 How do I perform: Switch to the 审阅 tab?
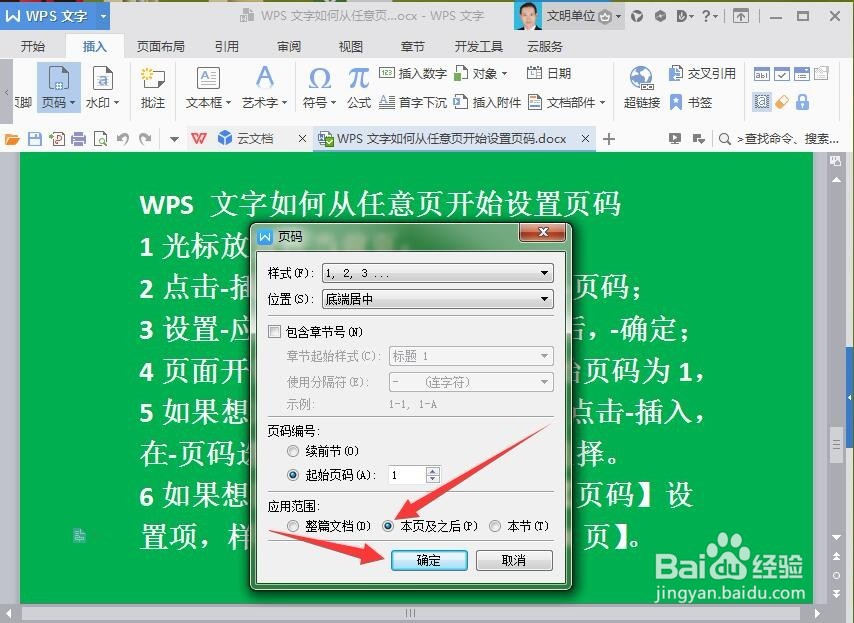[289, 47]
